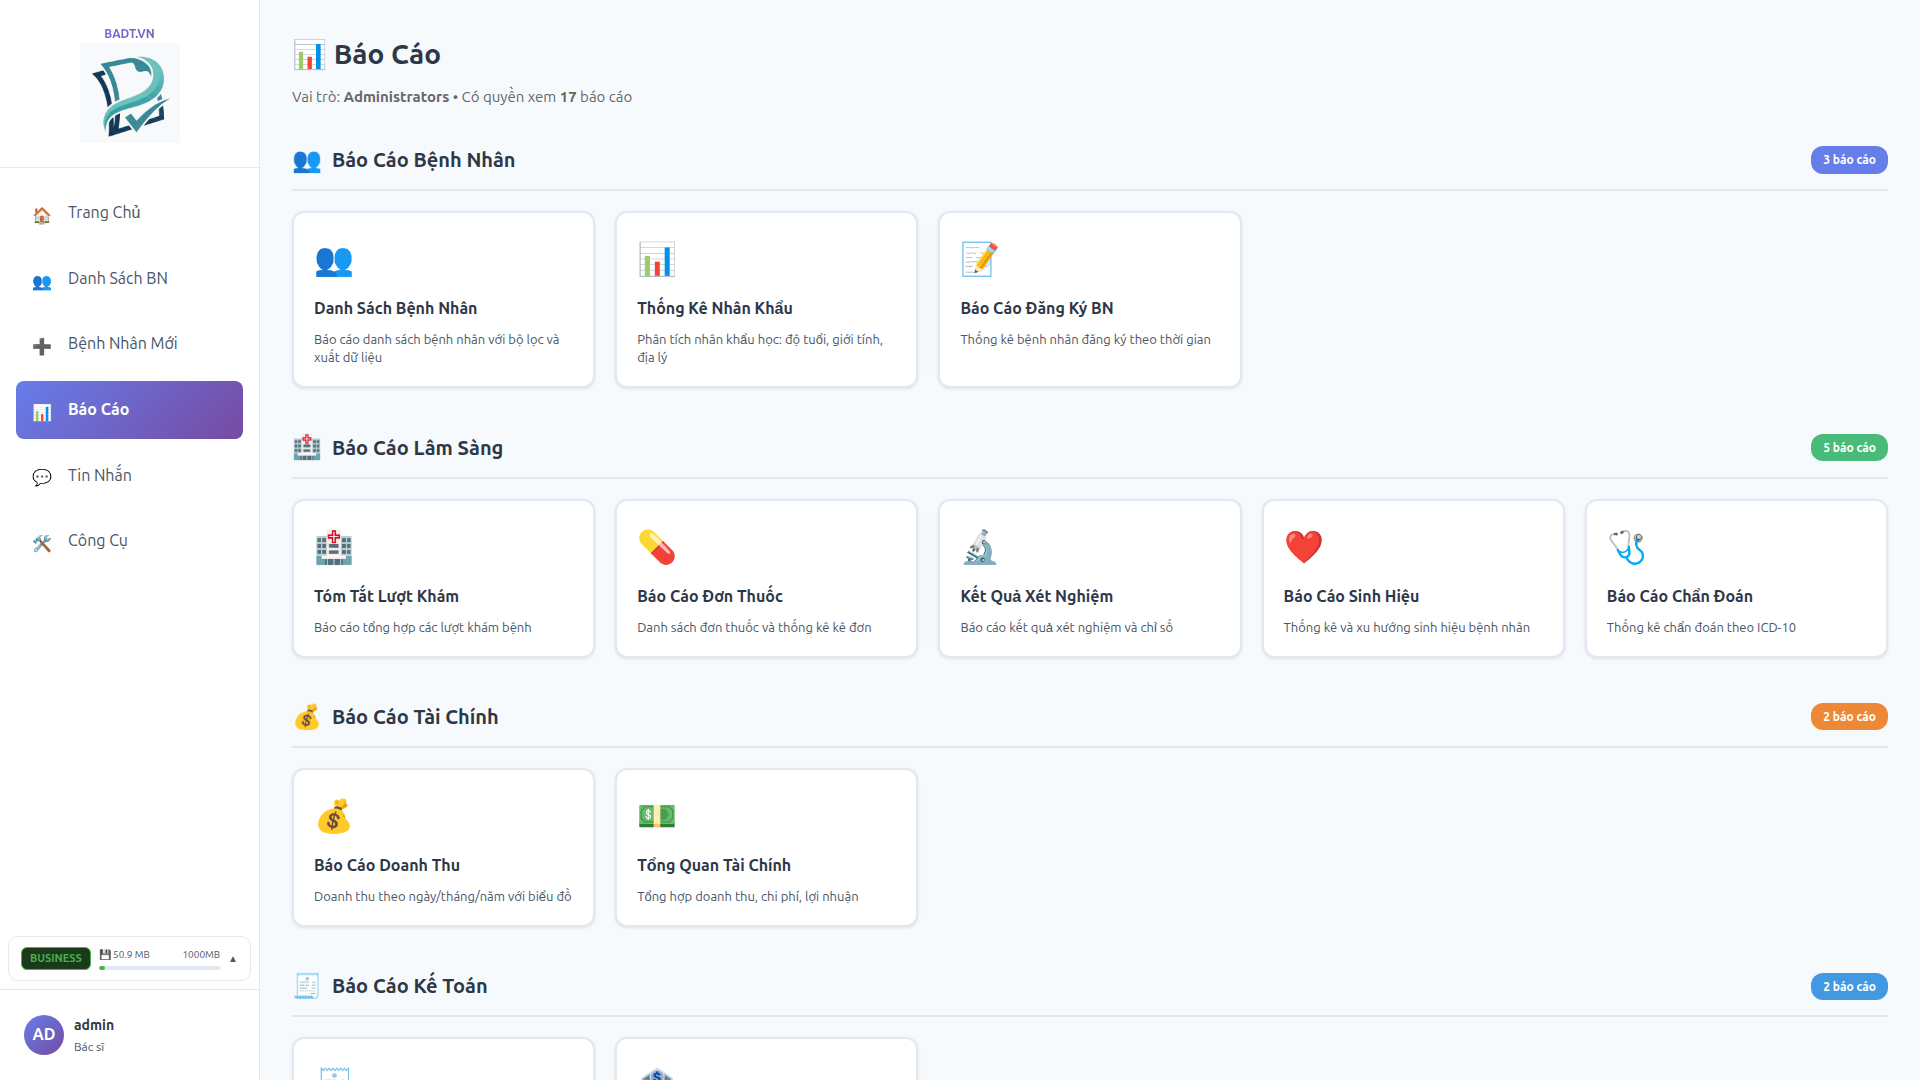
Task: Click the banknote icon on Tổng Quan Tài Chính card
Action: tap(657, 817)
